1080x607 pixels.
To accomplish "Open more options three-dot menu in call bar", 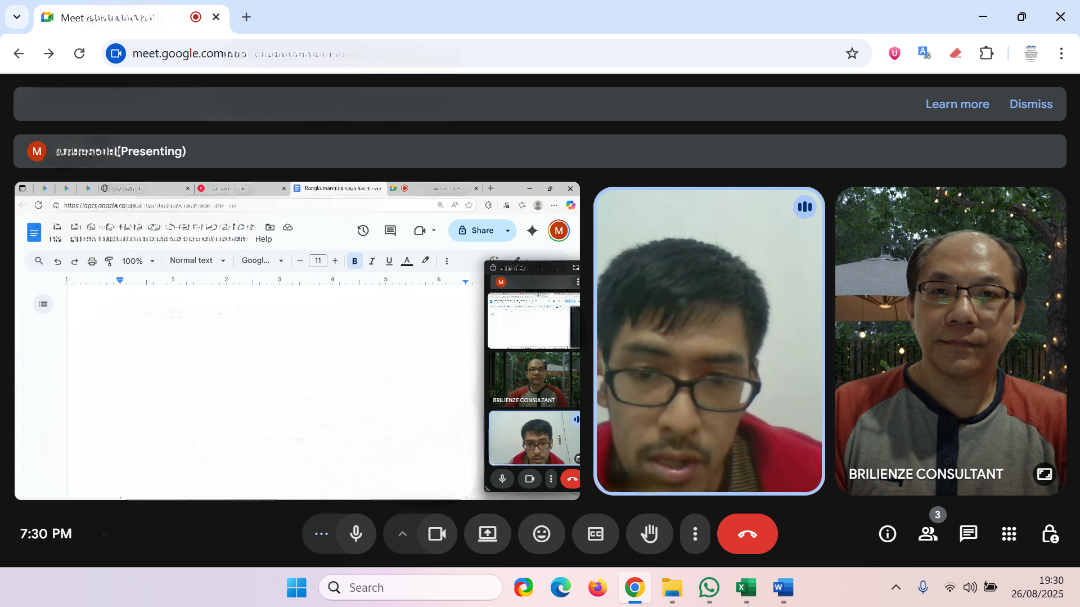I will 695,534.
